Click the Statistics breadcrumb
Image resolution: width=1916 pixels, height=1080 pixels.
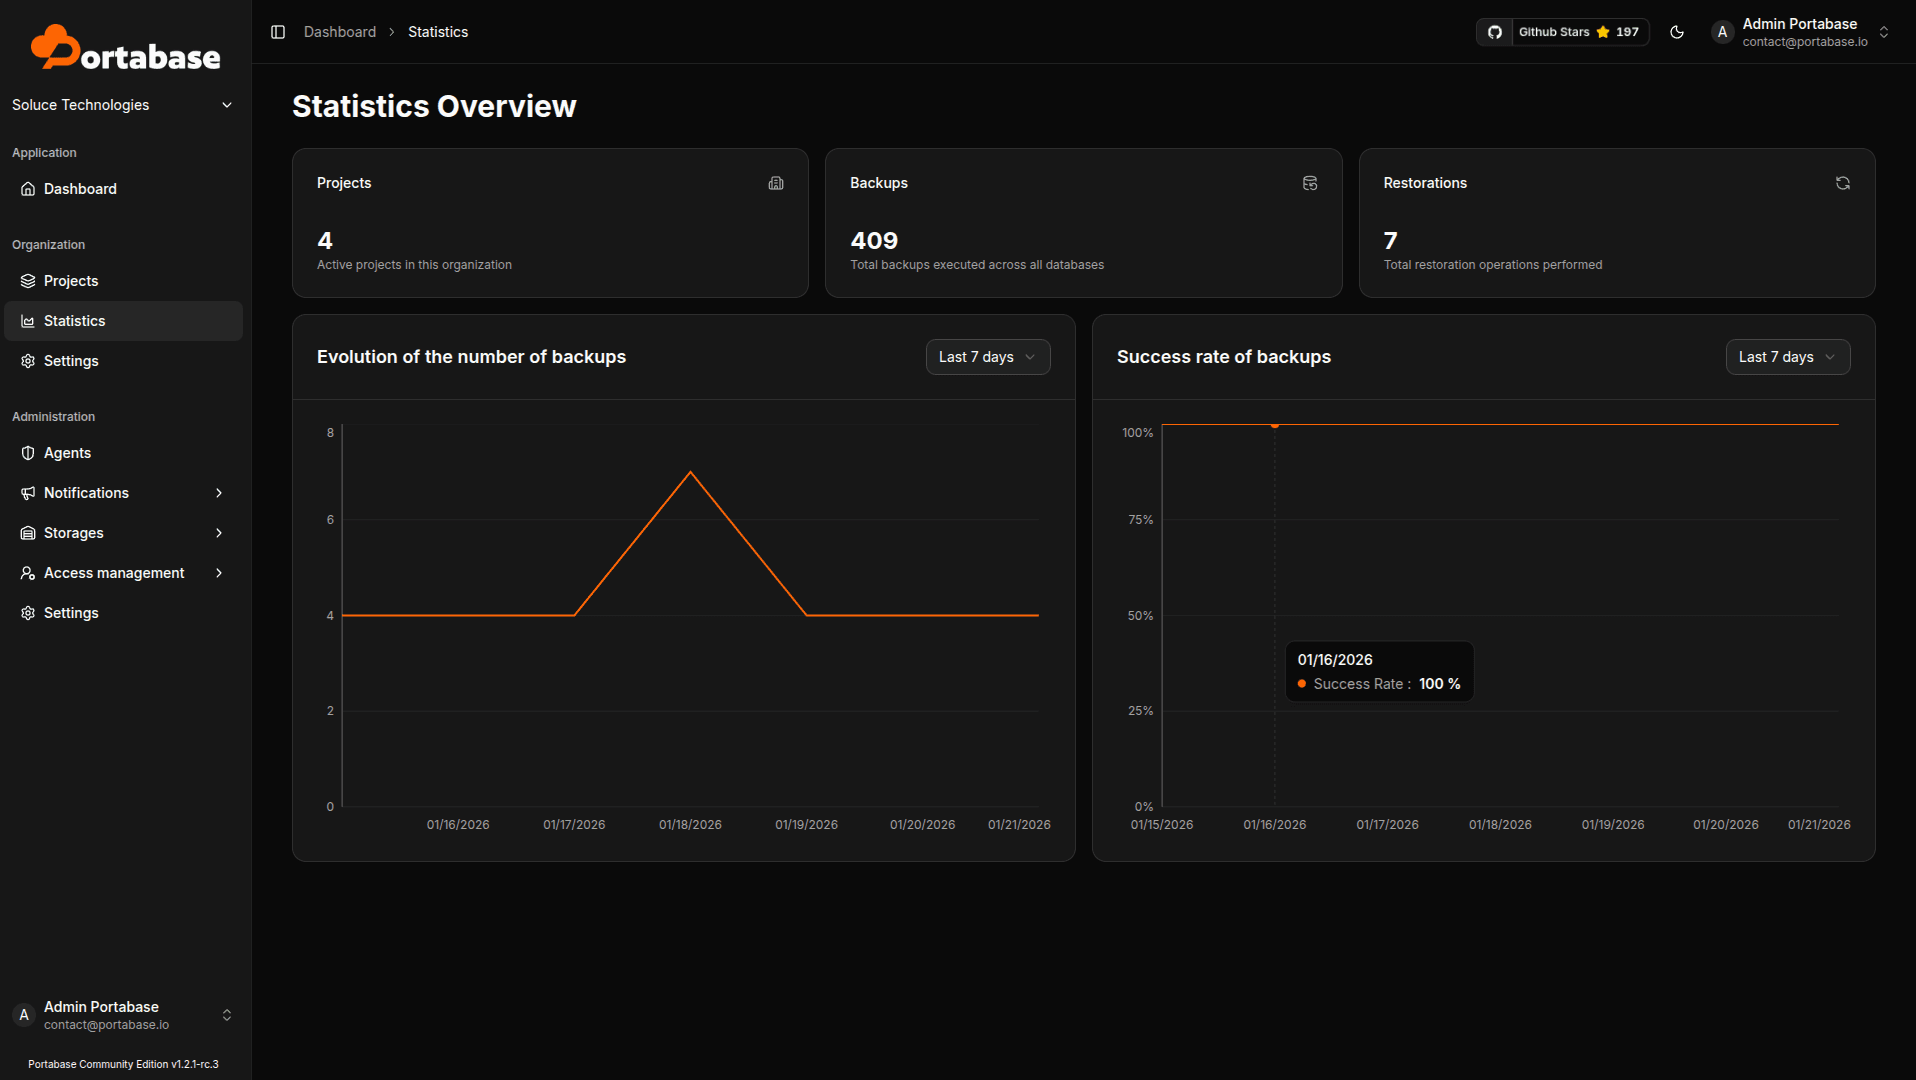(x=438, y=32)
